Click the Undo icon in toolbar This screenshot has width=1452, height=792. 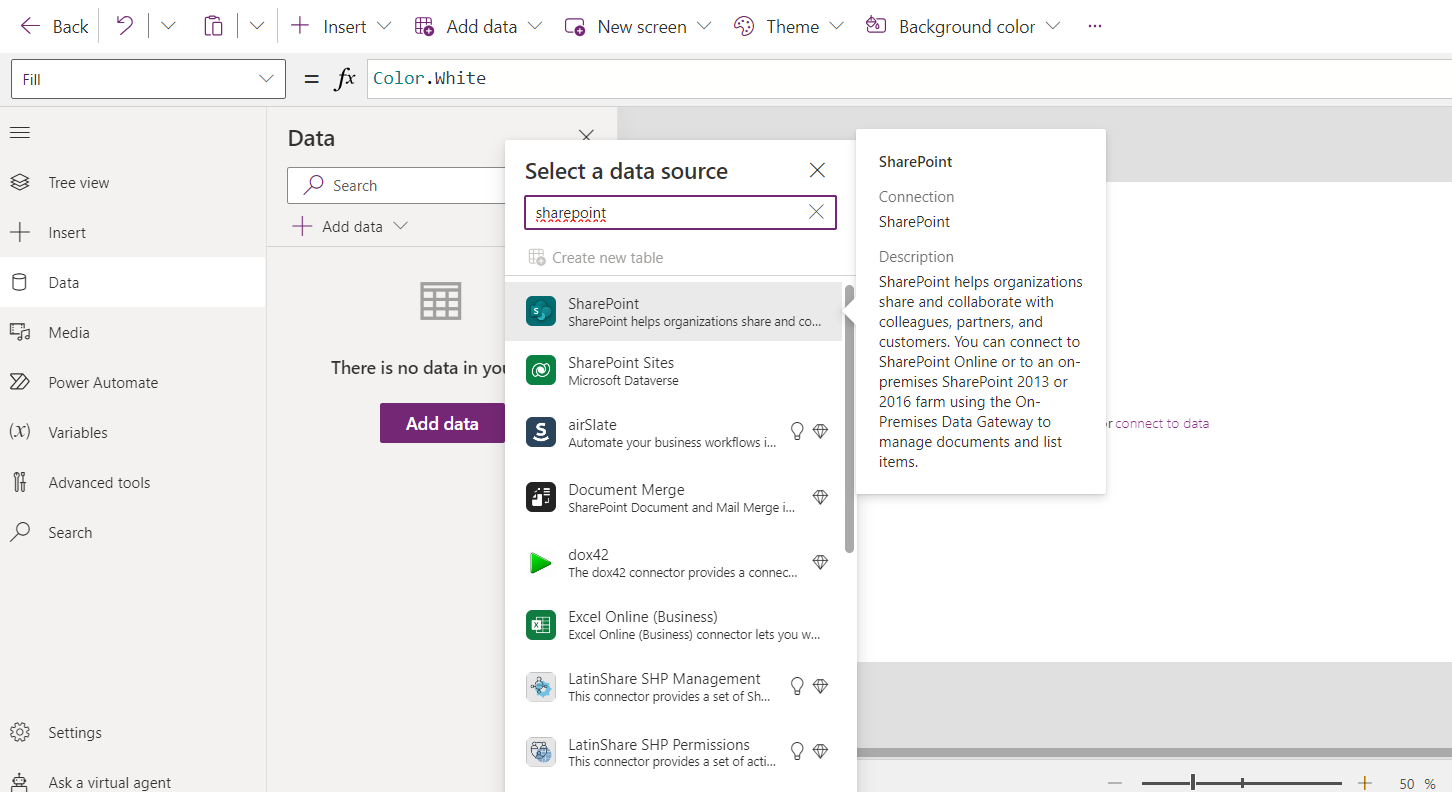(124, 26)
